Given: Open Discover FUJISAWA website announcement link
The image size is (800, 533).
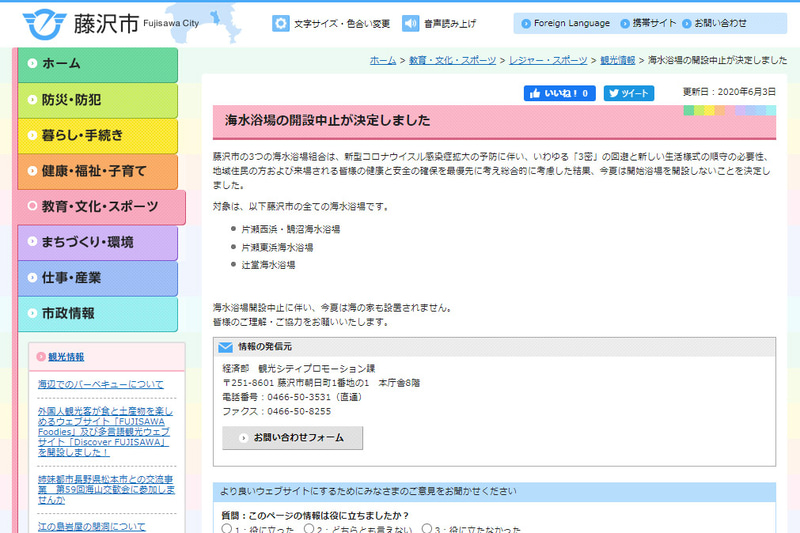Looking at the screenshot, I should pyautogui.click(x=105, y=432).
